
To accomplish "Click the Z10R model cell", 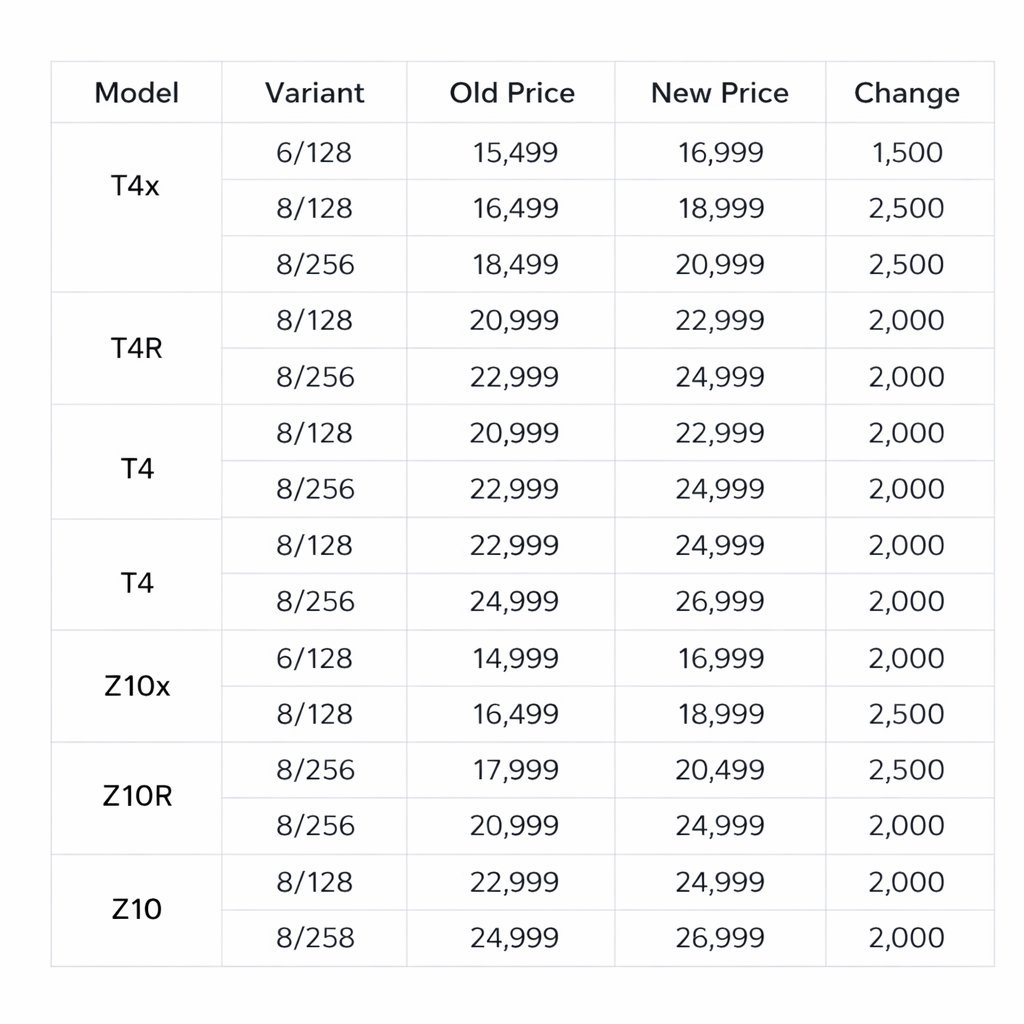I will [x=137, y=797].
